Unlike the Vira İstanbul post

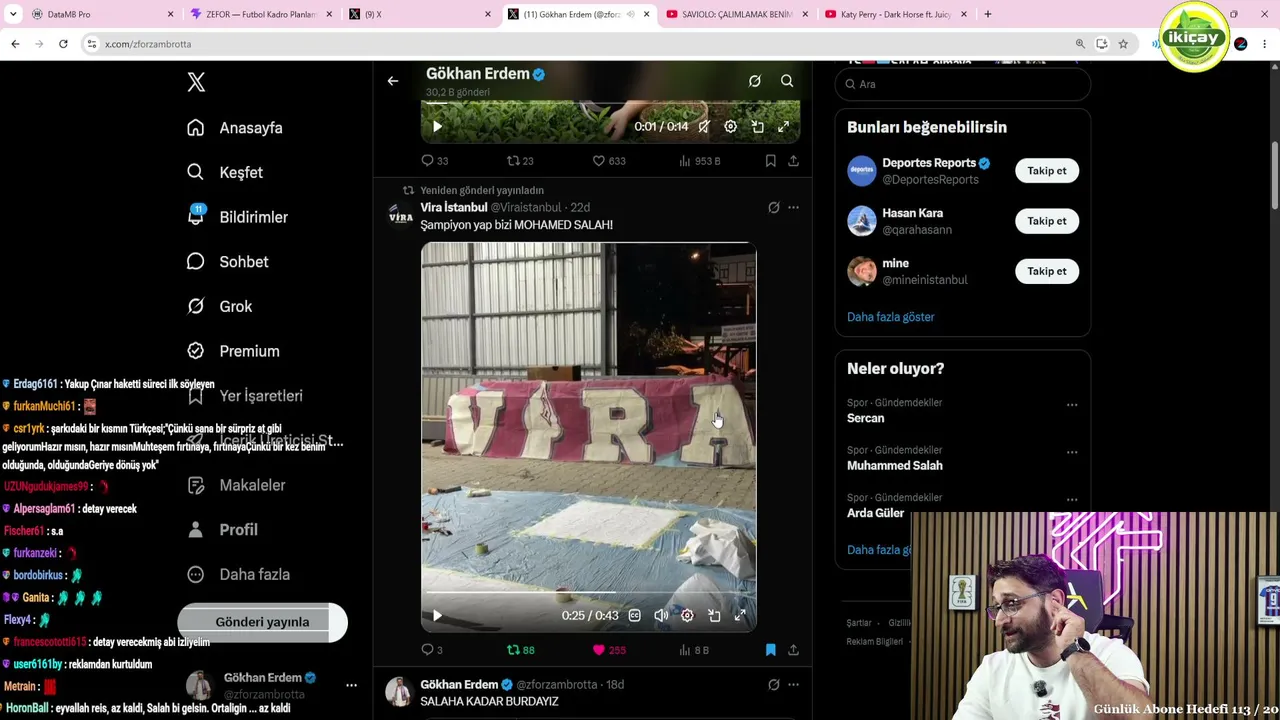point(609,650)
